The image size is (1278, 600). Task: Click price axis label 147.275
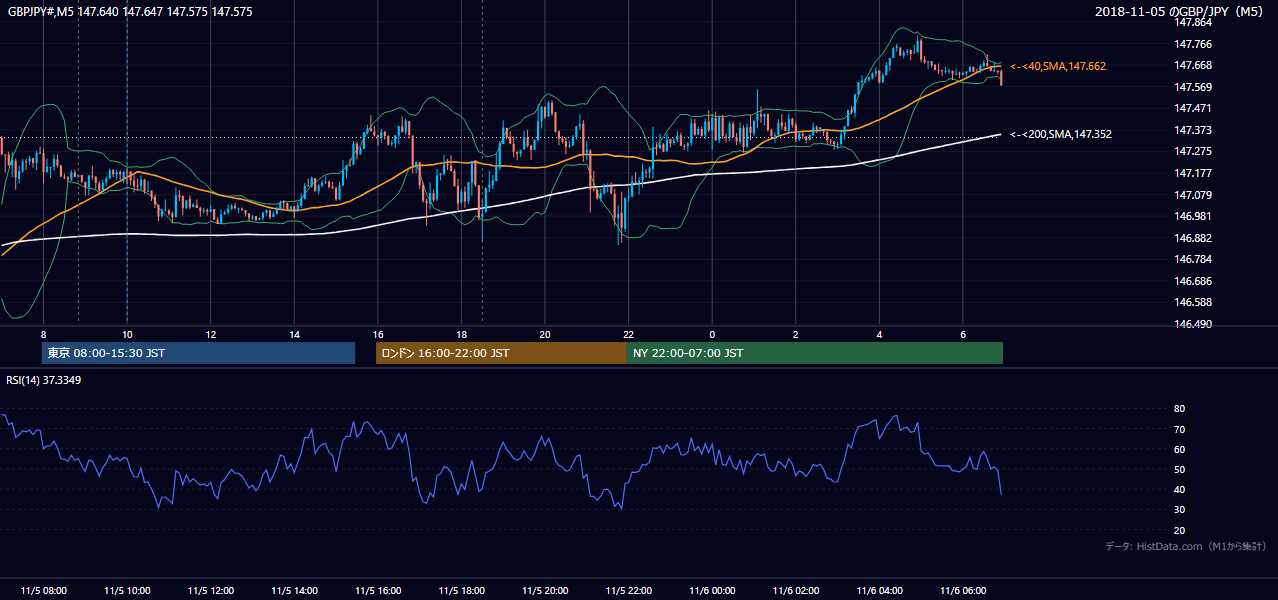[x=1193, y=152]
